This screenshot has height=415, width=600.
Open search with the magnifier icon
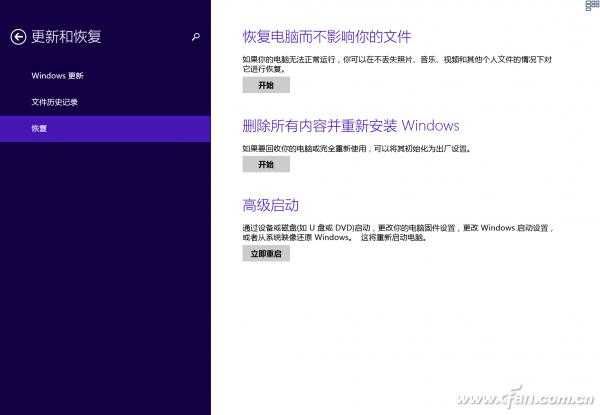click(195, 37)
